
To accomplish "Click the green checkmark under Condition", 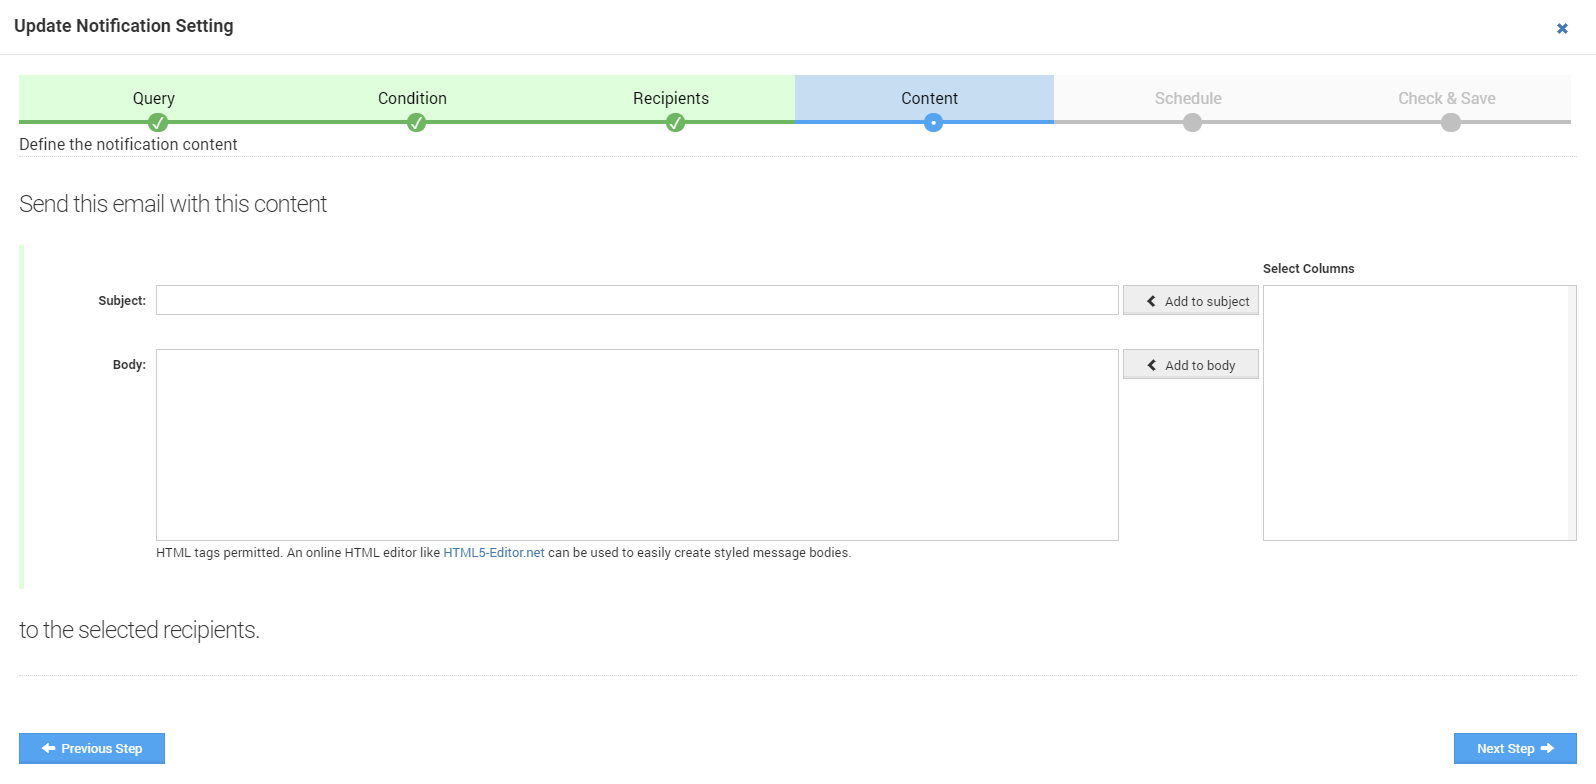I will pyautogui.click(x=416, y=123).
